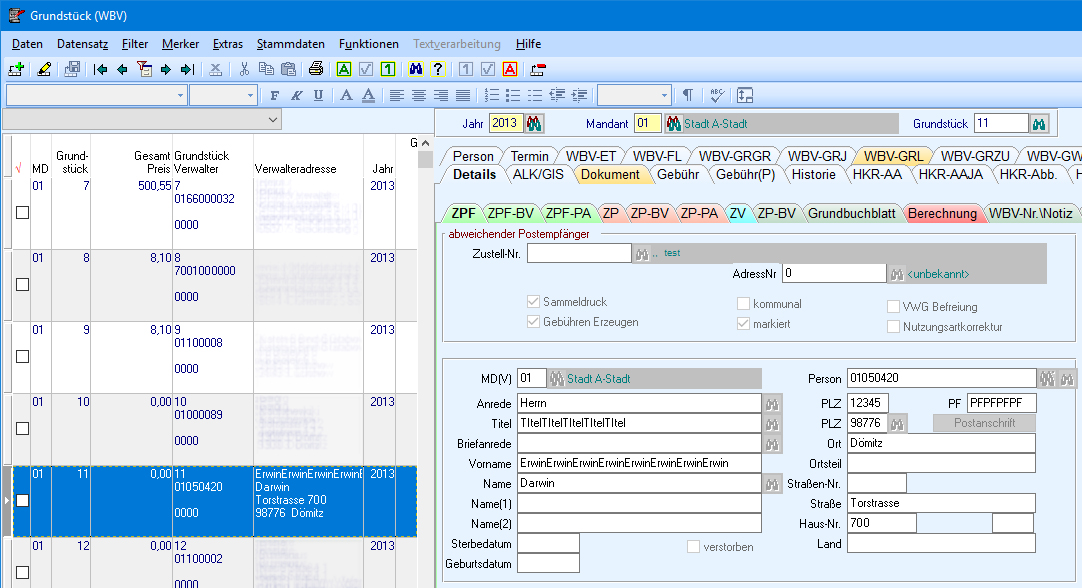Enable the kommunal checkbox

click(x=743, y=304)
